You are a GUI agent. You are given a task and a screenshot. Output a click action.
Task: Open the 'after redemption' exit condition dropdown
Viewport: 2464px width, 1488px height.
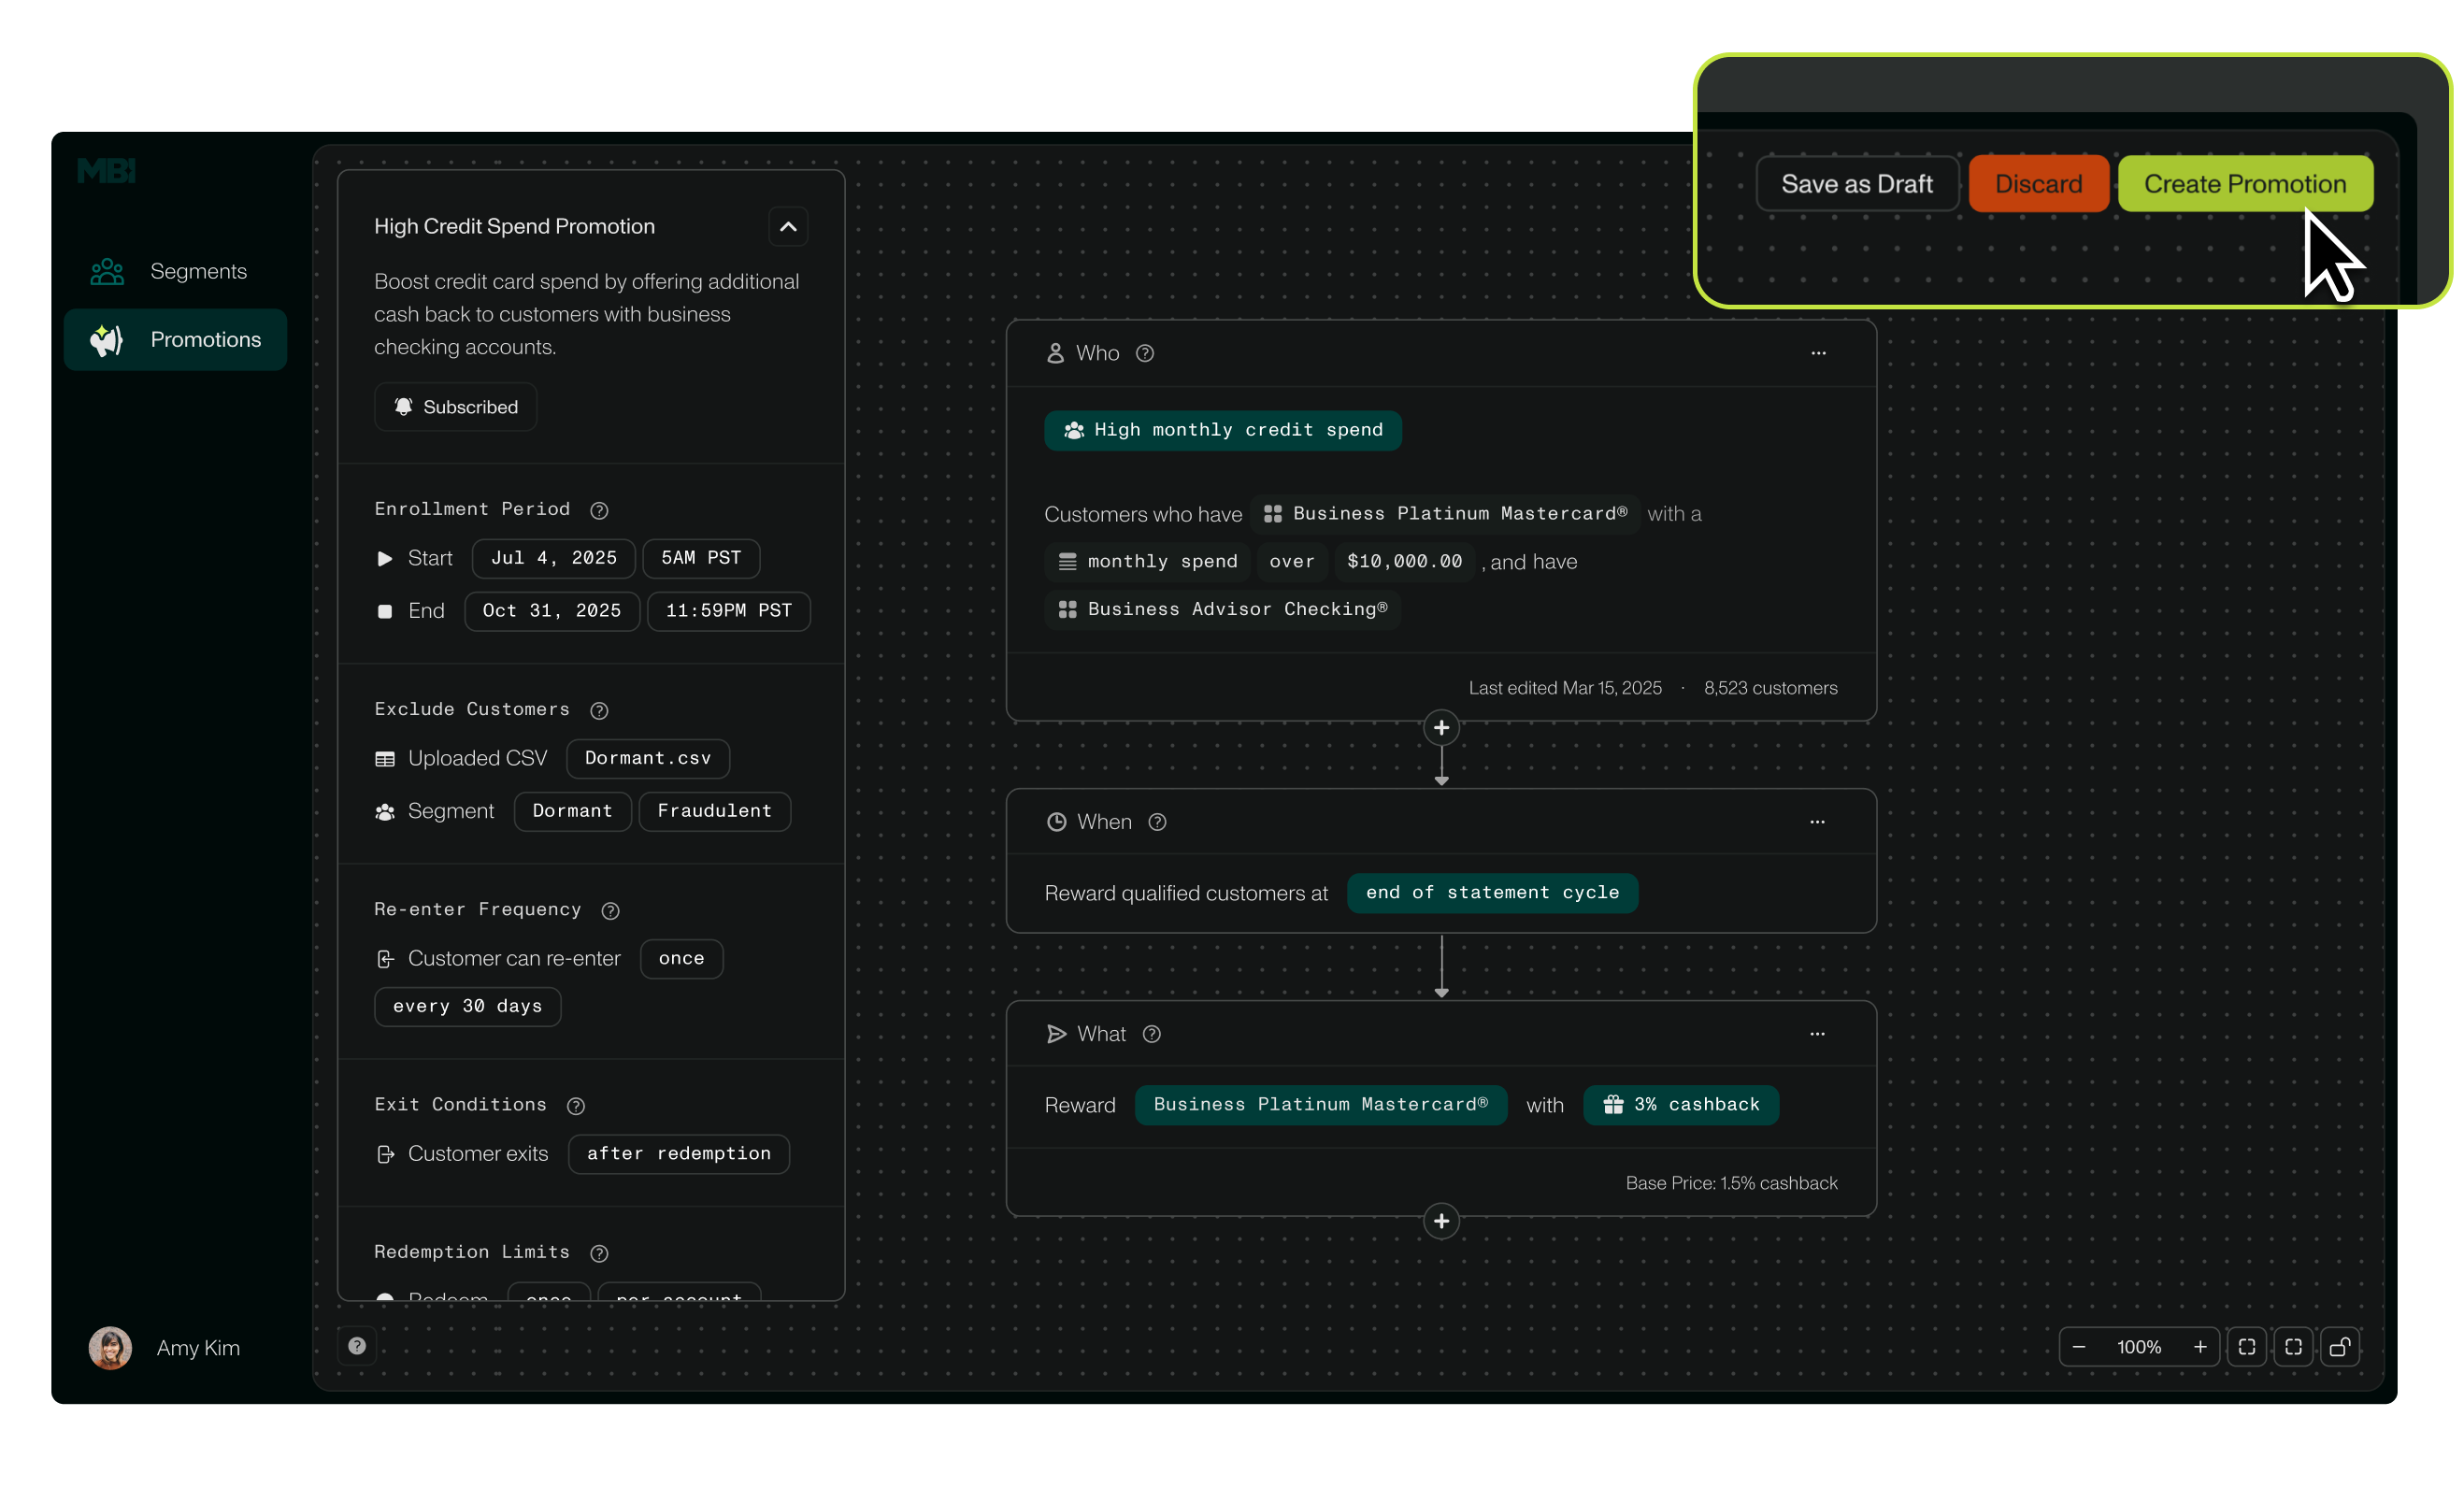tap(678, 1153)
